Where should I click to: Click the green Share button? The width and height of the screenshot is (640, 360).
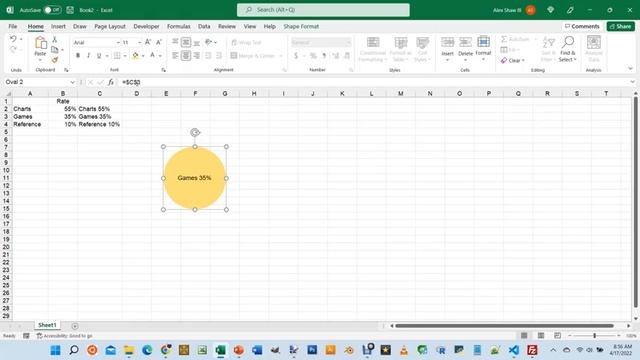coord(620,26)
